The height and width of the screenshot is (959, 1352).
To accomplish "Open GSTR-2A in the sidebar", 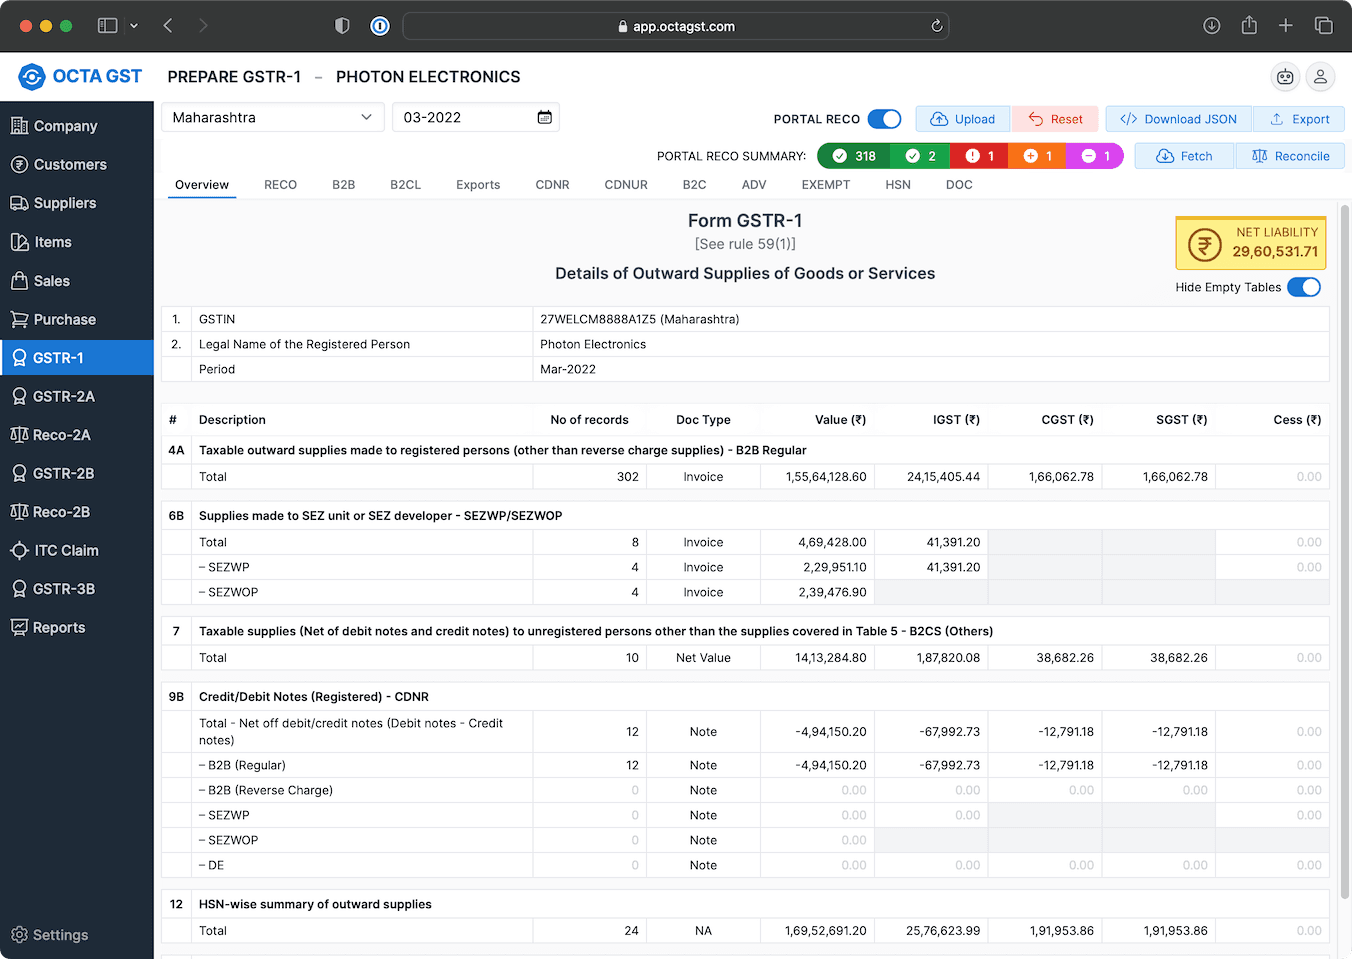I will click(x=77, y=396).
